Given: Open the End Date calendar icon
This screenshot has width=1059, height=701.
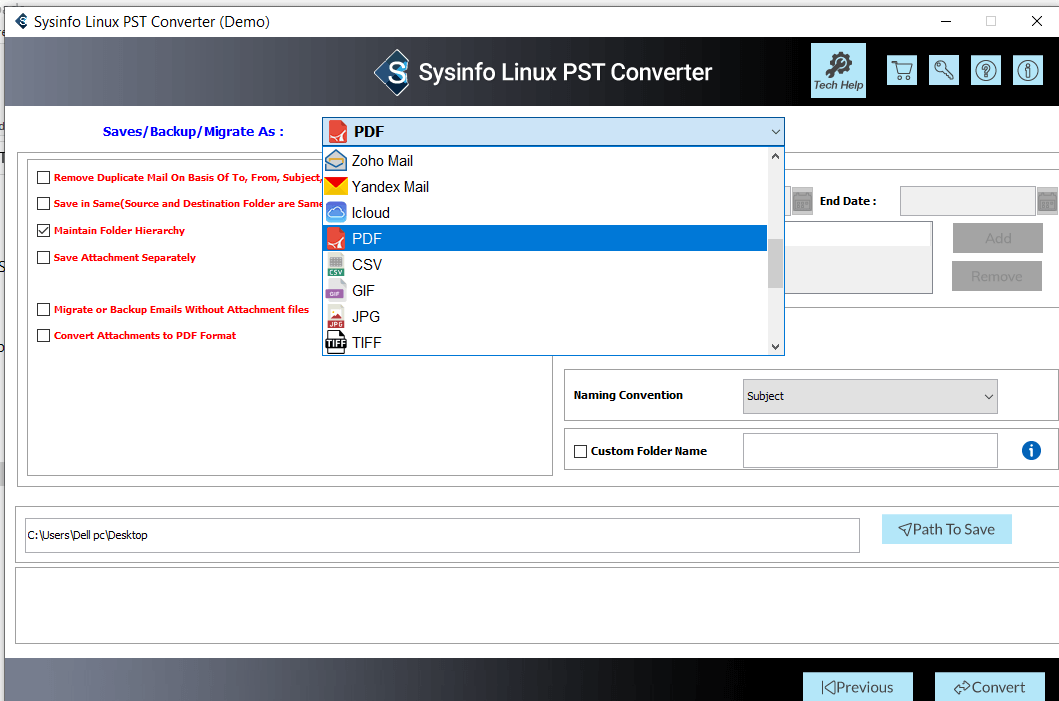Looking at the screenshot, I should (1047, 201).
